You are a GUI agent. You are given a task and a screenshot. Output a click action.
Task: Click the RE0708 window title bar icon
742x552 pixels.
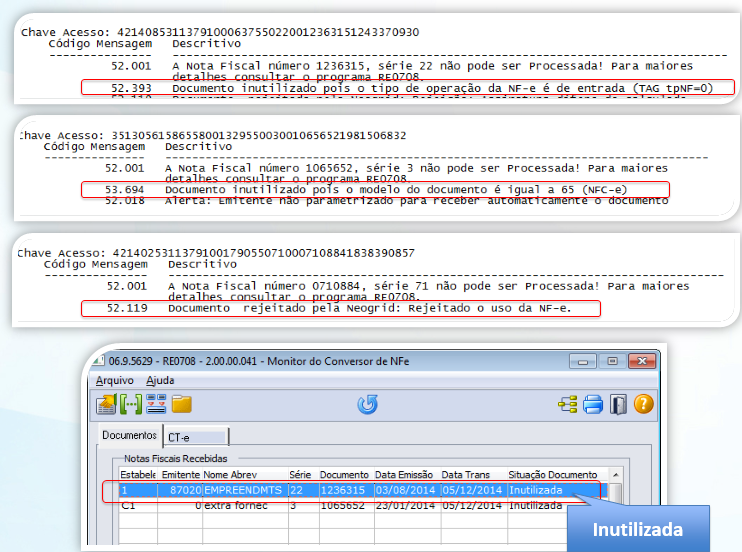[99, 361]
